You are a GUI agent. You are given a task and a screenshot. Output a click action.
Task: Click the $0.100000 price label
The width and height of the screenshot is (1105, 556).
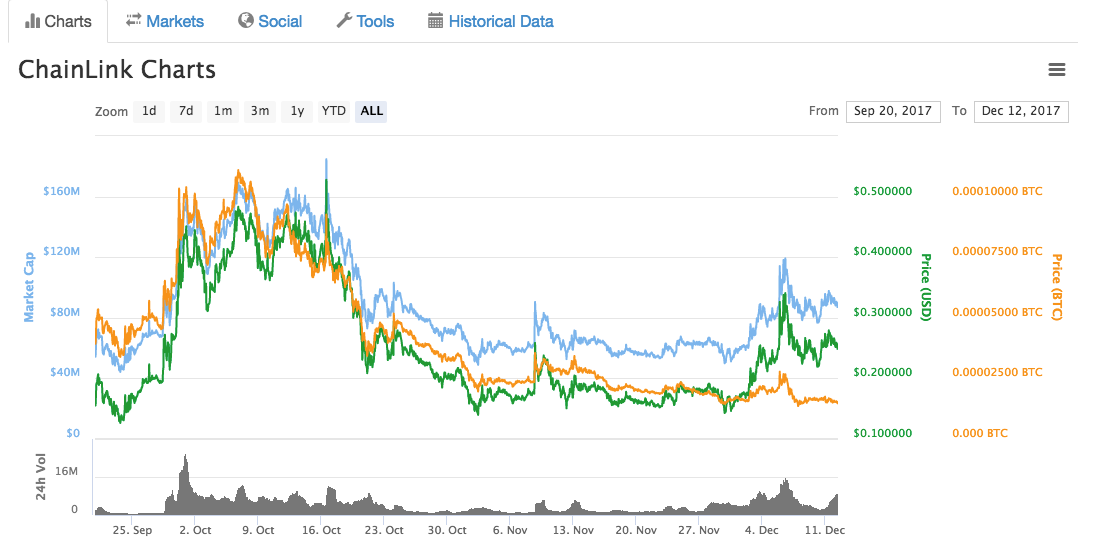pos(882,433)
